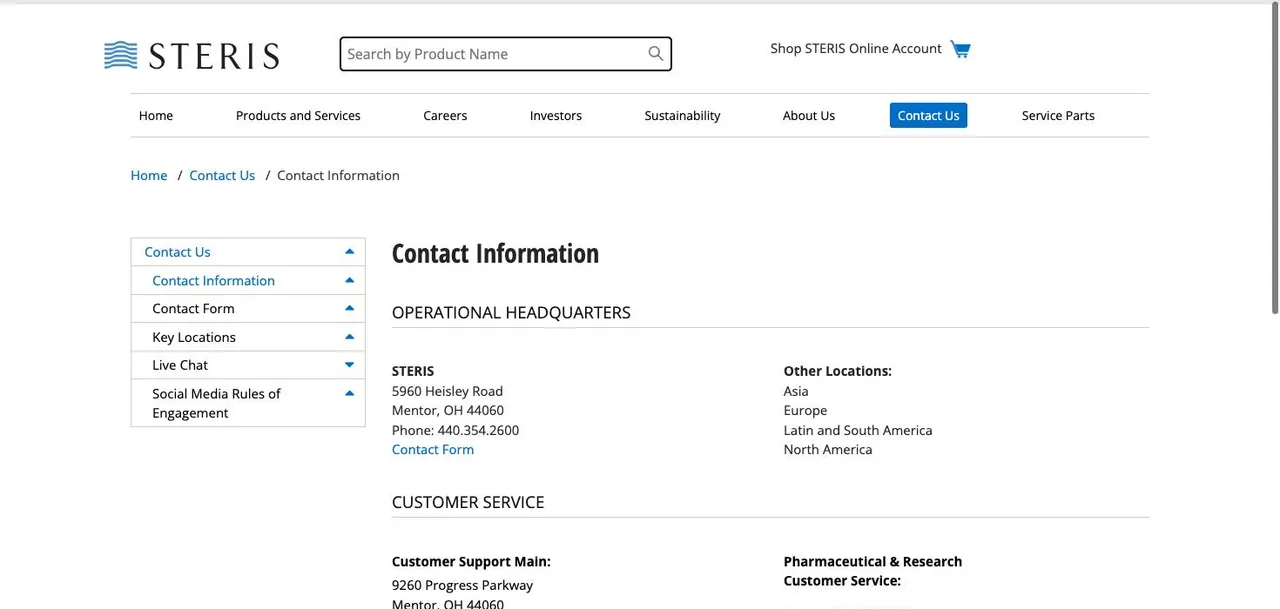Click the CUSTOMER SERVICE heading

468,502
